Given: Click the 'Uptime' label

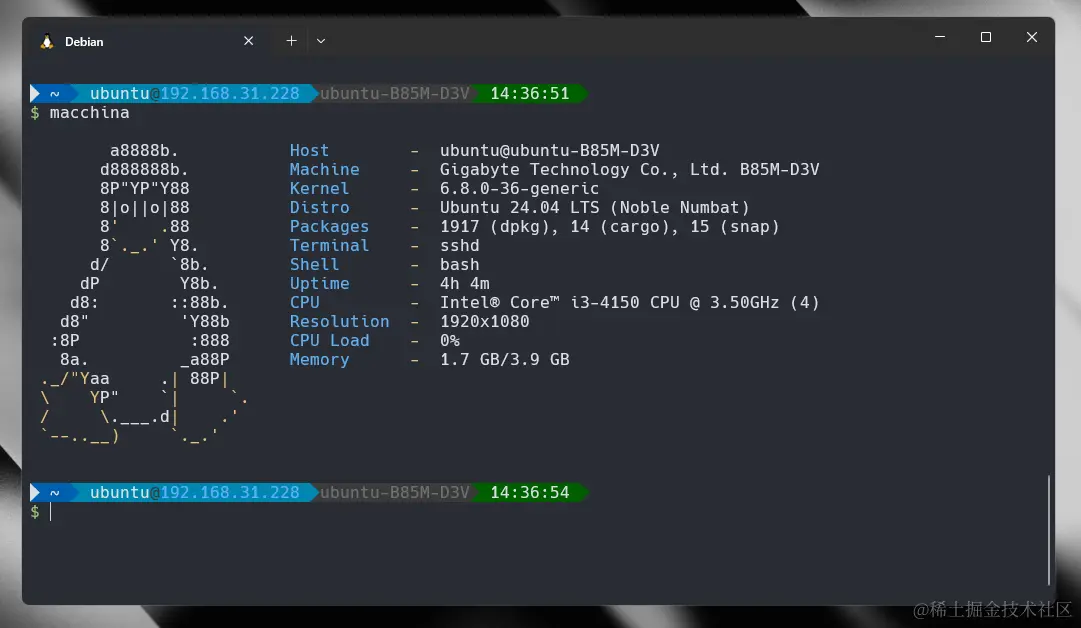Looking at the screenshot, I should click(x=319, y=283).
